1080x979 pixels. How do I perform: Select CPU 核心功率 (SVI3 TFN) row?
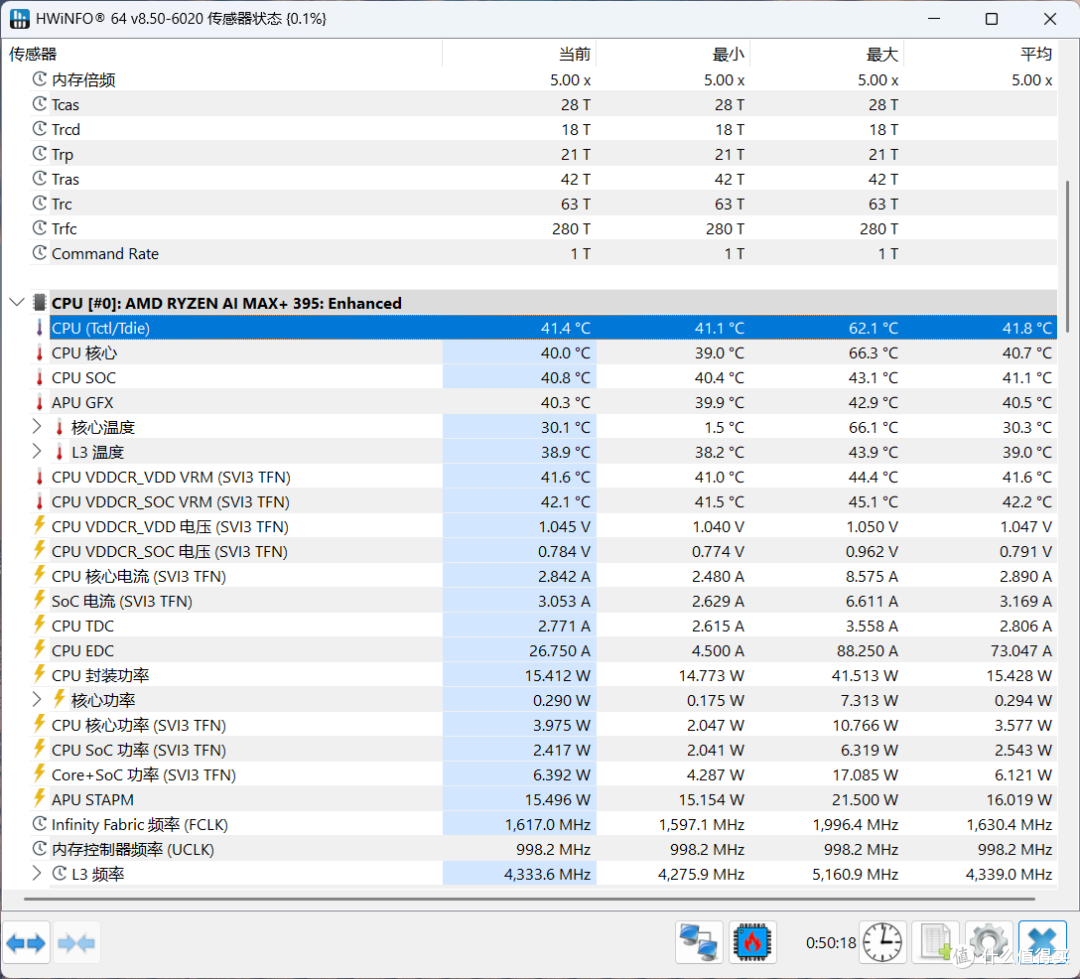pos(543,725)
